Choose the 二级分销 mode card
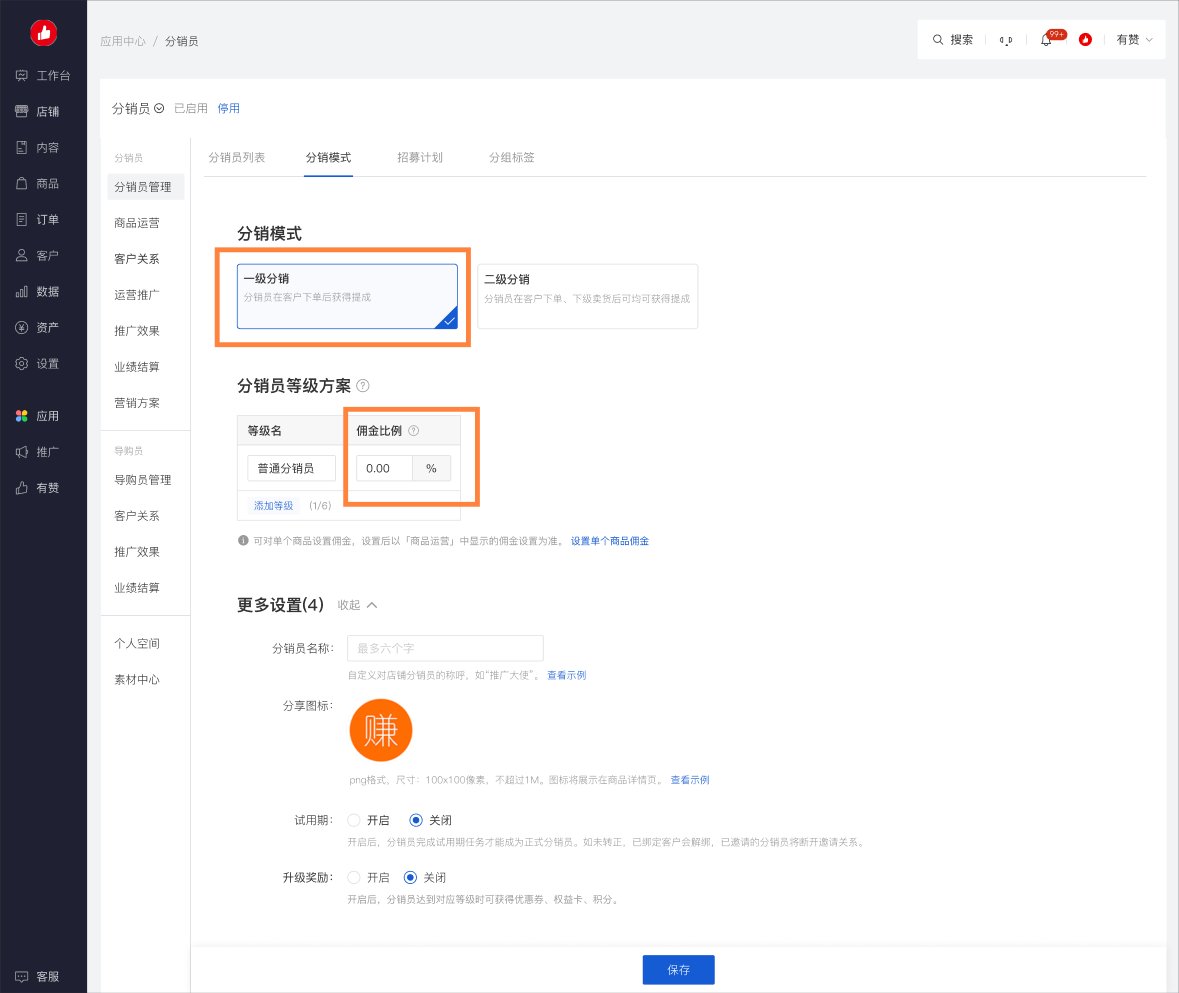The image size is (1179, 993). (587, 296)
